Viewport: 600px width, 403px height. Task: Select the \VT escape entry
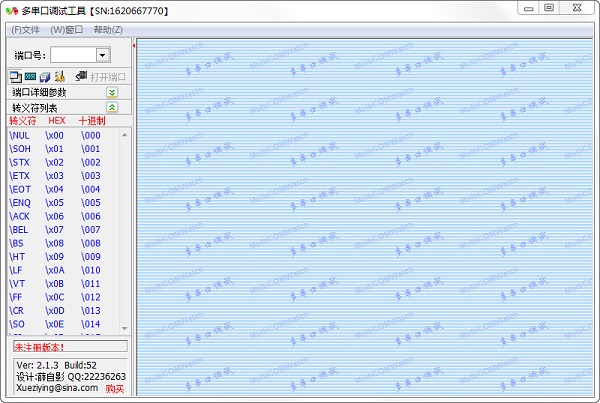(17, 284)
